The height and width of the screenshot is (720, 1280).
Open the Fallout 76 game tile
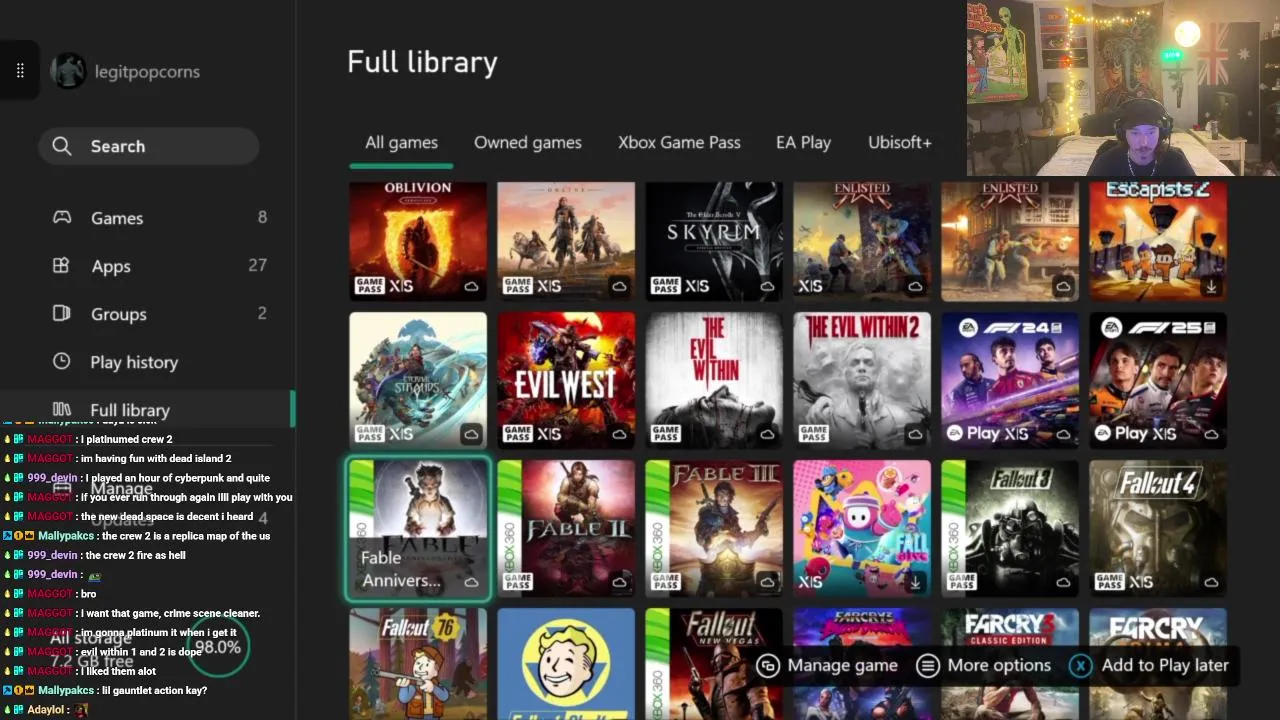click(x=418, y=664)
